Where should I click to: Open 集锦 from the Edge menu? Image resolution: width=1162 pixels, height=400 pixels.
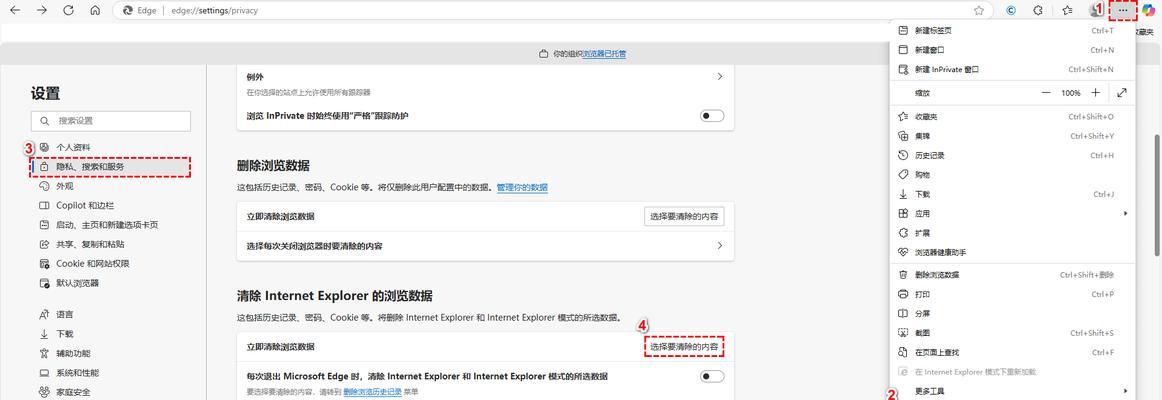click(x=1012, y=136)
